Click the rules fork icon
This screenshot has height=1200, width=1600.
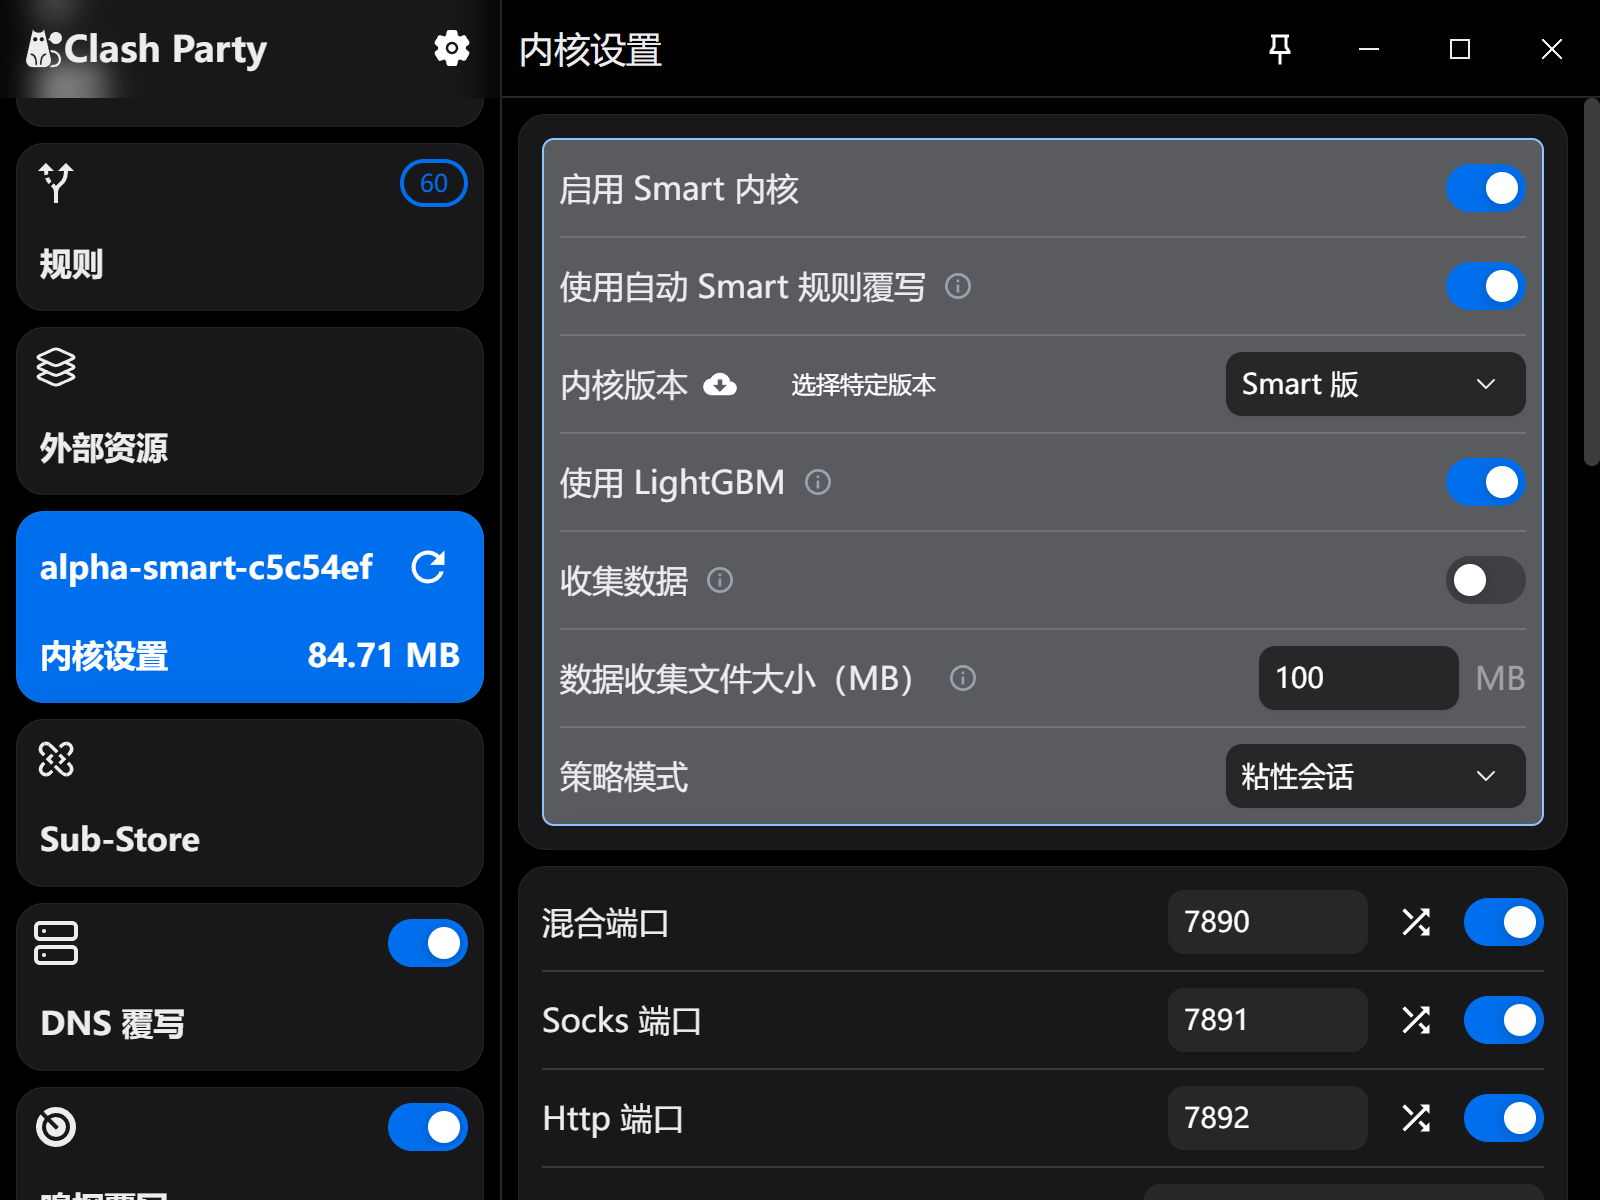click(x=56, y=183)
